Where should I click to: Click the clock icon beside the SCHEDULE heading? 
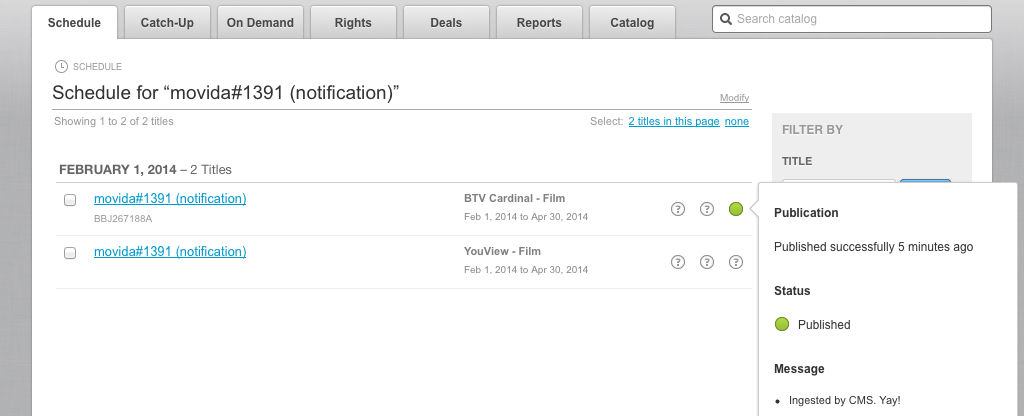point(62,67)
